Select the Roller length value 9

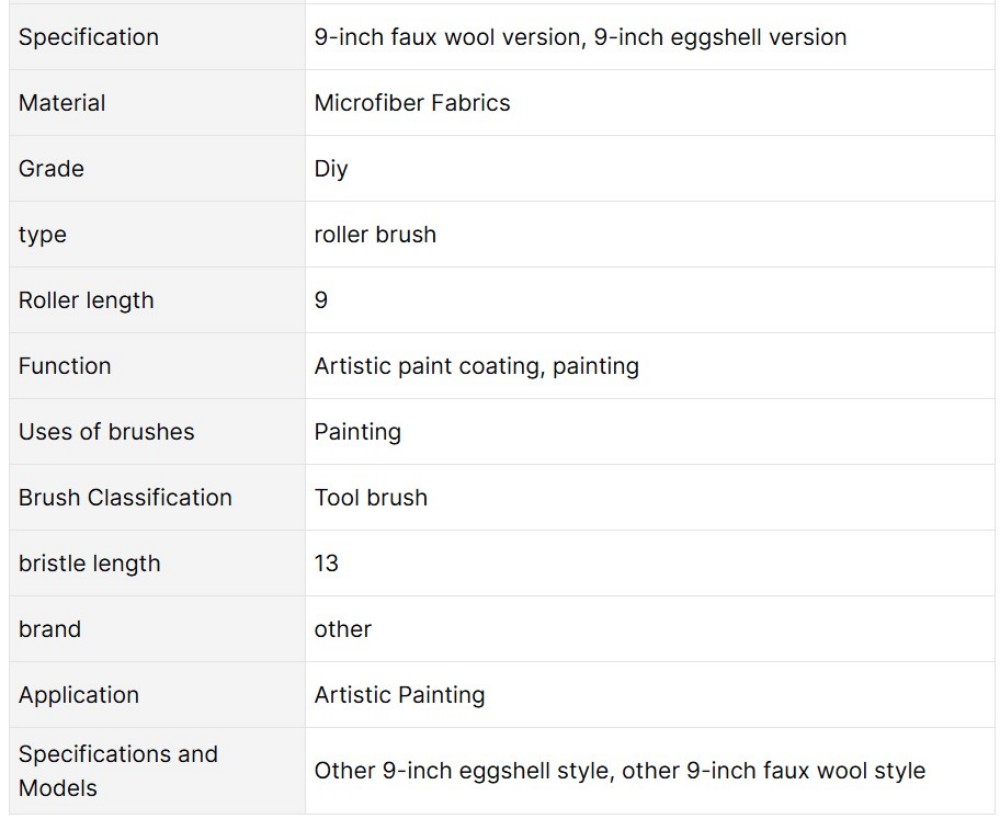tap(321, 300)
